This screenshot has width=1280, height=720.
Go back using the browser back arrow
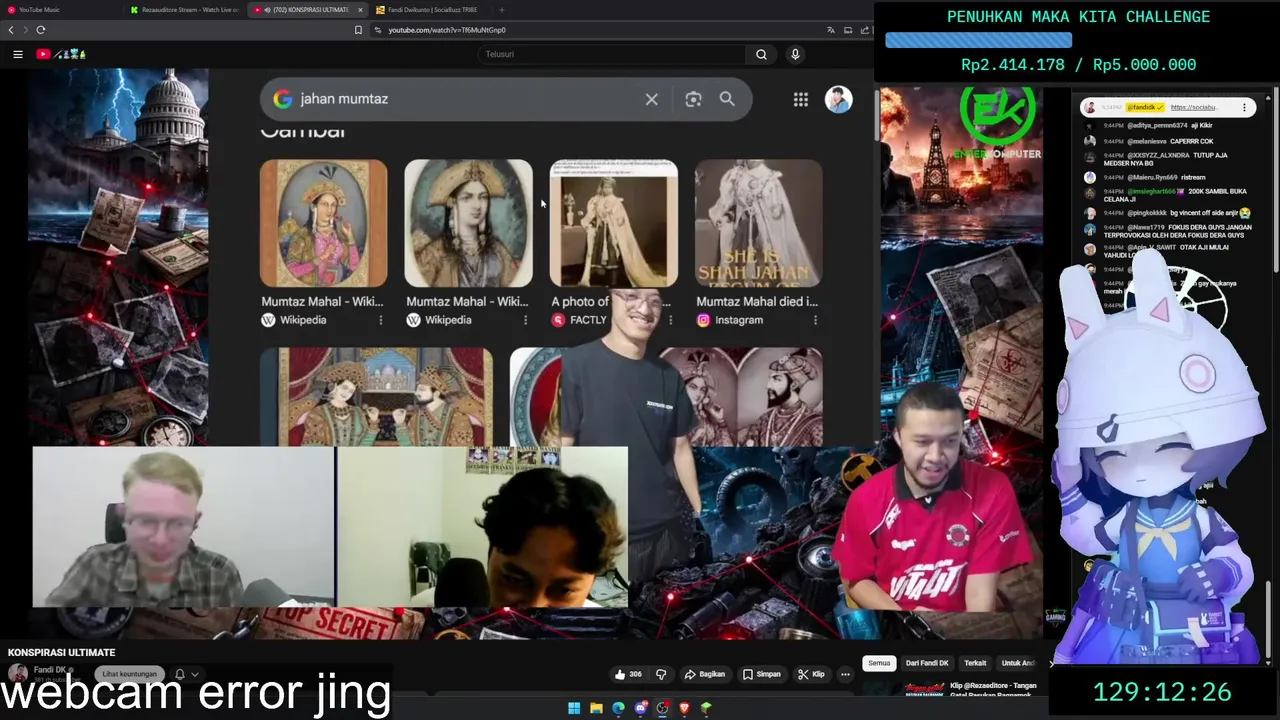11,30
